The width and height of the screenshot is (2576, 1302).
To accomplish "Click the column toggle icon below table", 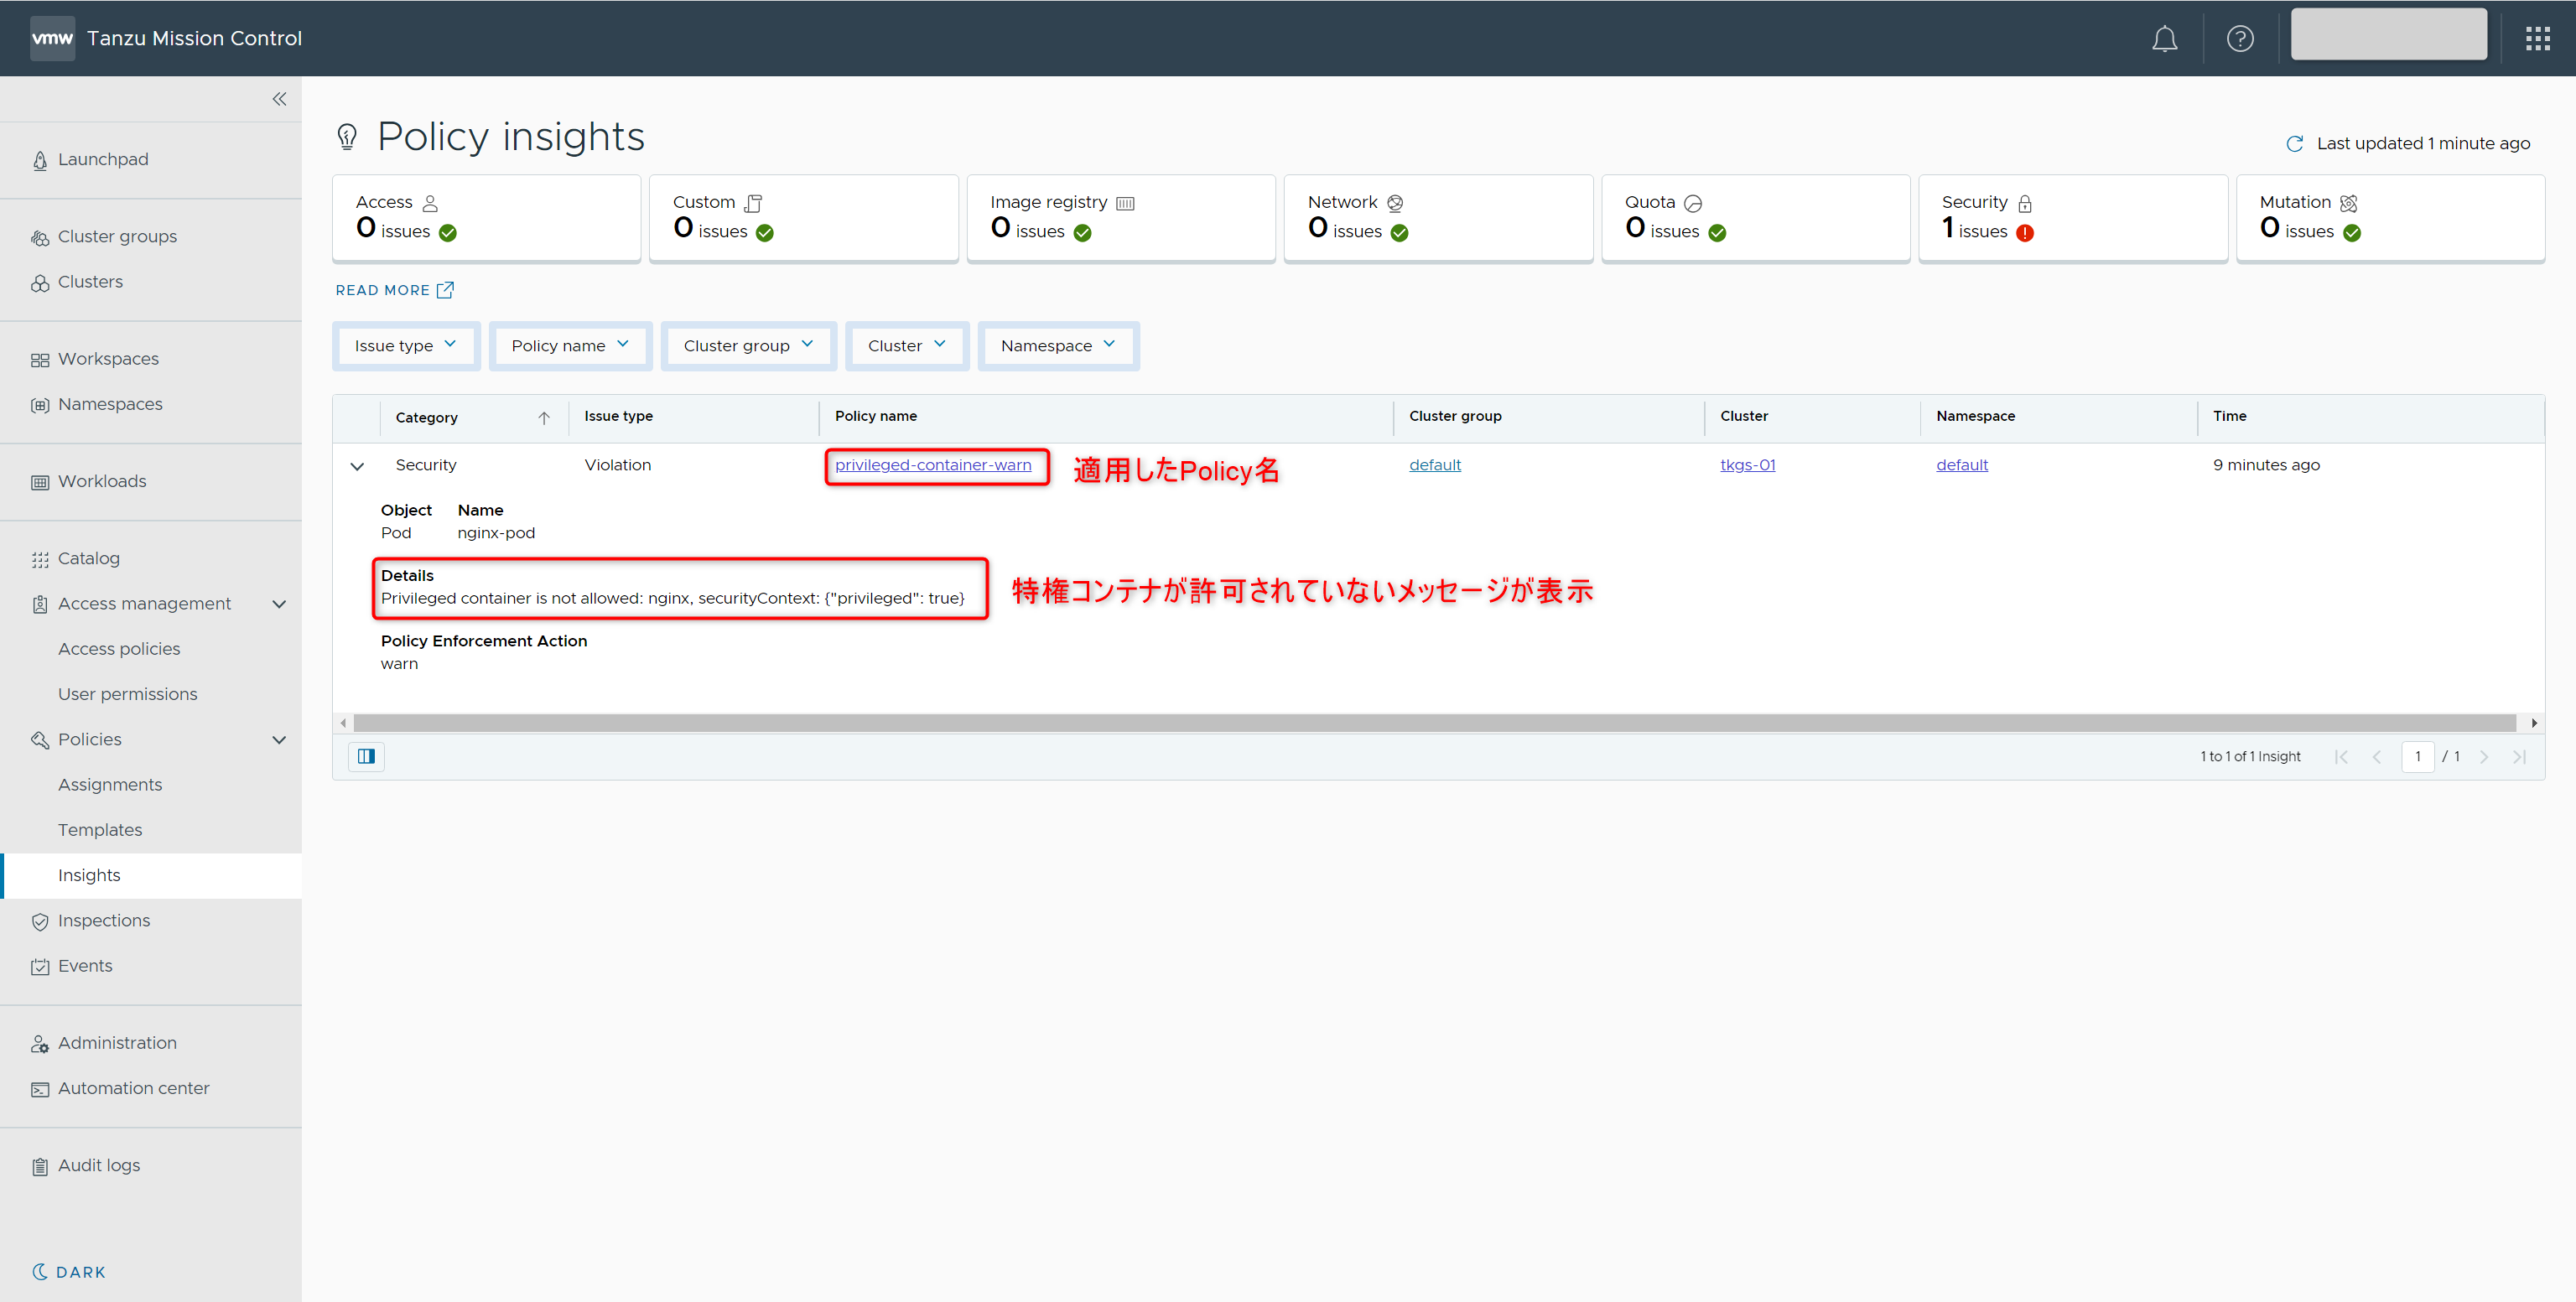I will pyautogui.click(x=366, y=756).
